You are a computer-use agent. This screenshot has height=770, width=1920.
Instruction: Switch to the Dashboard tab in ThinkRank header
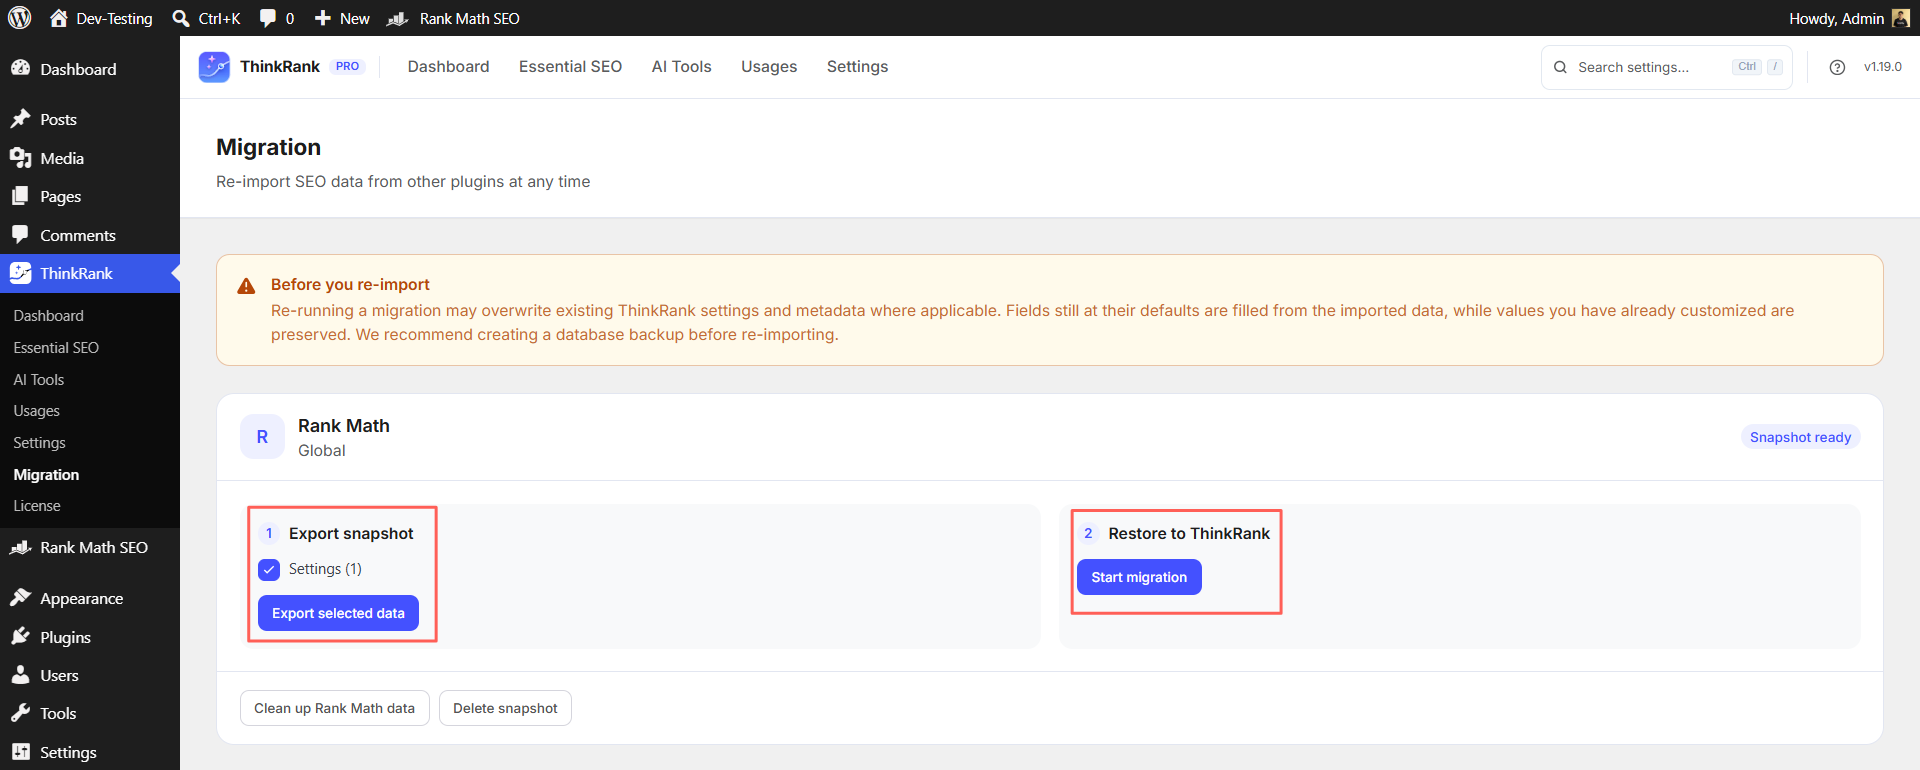(x=448, y=67)
